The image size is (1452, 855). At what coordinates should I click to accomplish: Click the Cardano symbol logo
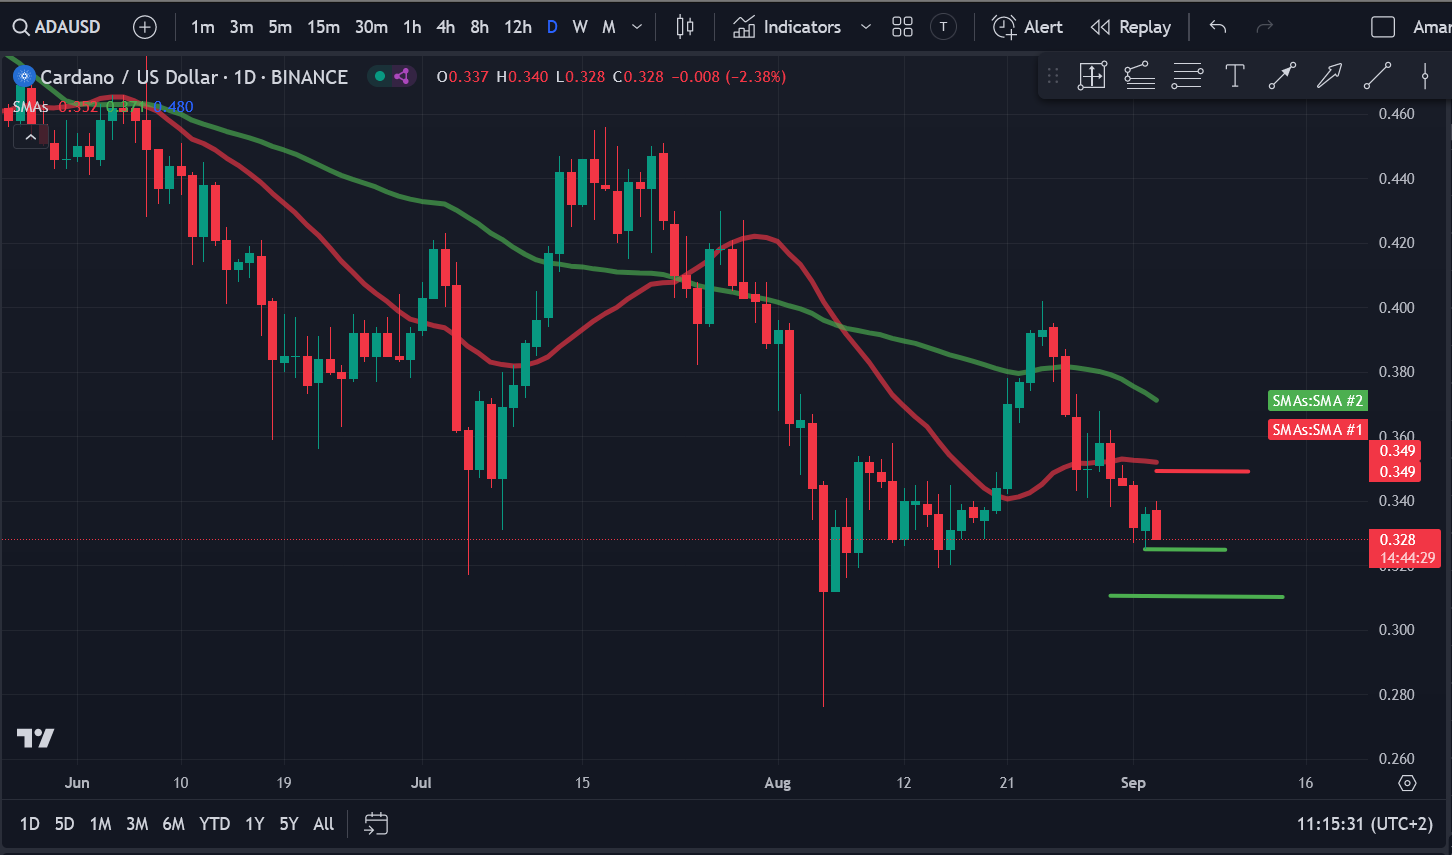[x=24, y=76]
